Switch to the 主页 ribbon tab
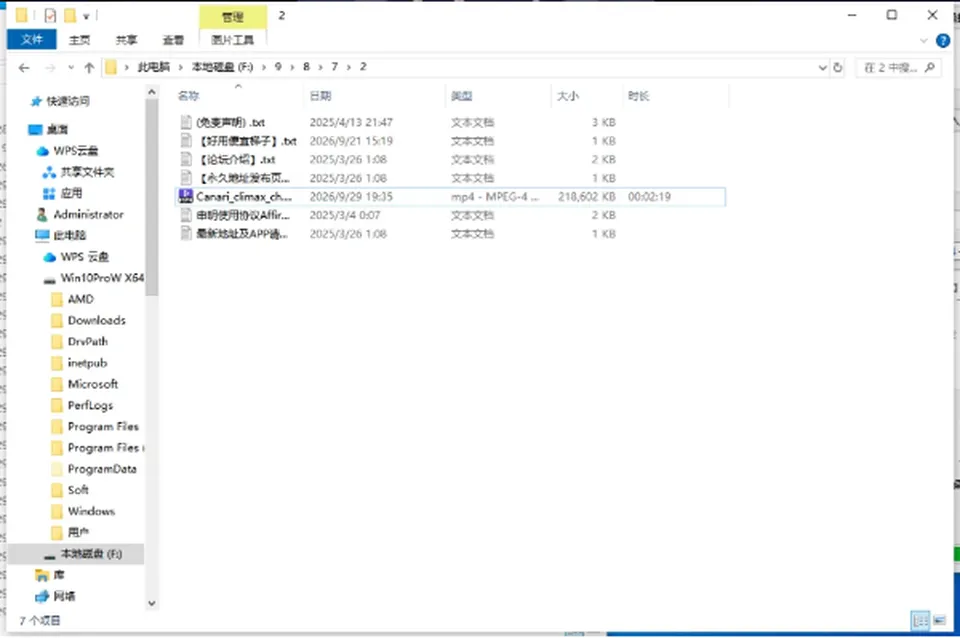This screenshot has height=638, width=960. coord(79,40)
